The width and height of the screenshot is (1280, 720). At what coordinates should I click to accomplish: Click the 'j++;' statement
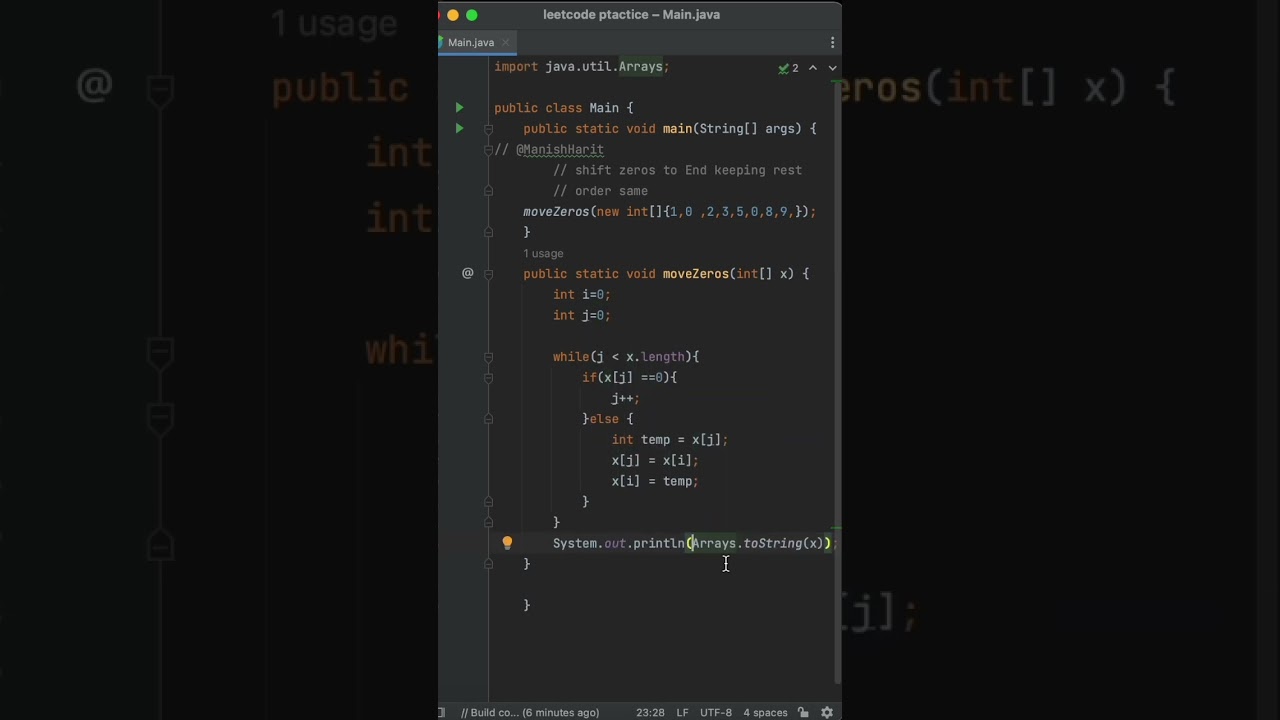(625, 398)
